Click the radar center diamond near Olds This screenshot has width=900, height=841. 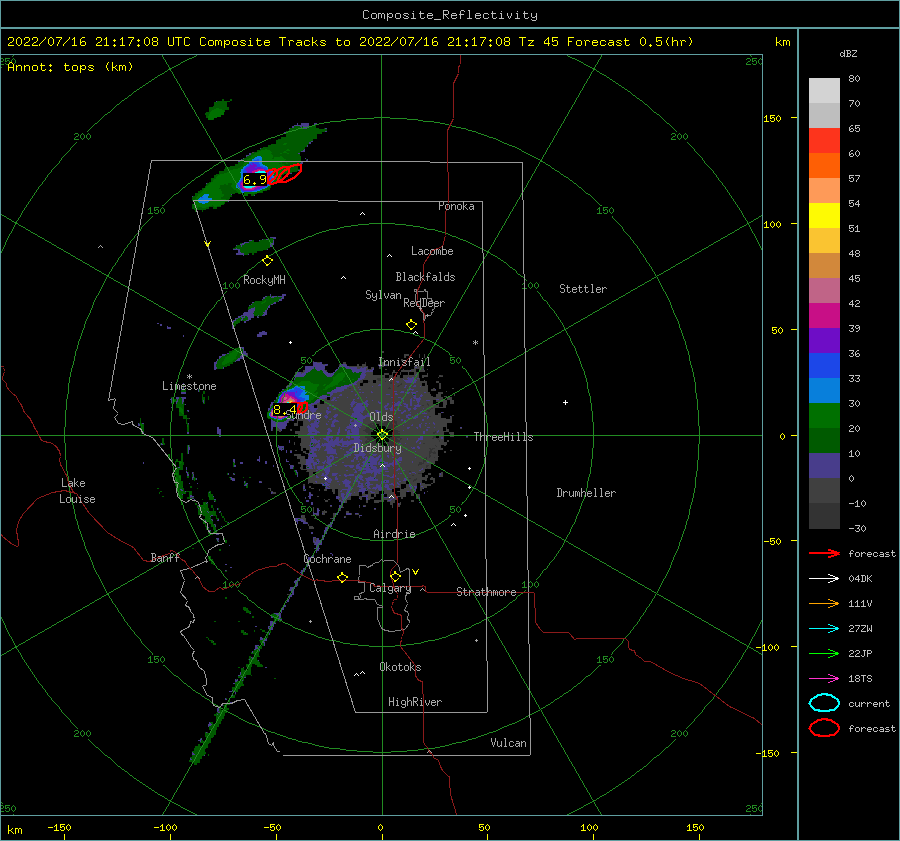[382, 435]
